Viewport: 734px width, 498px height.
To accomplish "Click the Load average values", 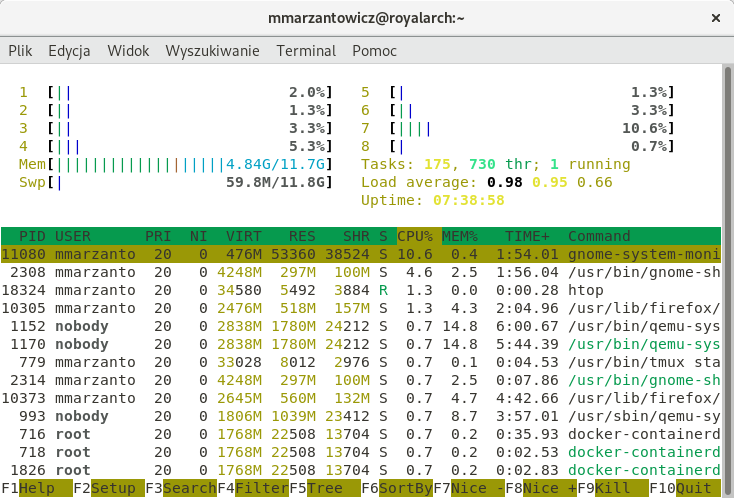I will point(550,182).
